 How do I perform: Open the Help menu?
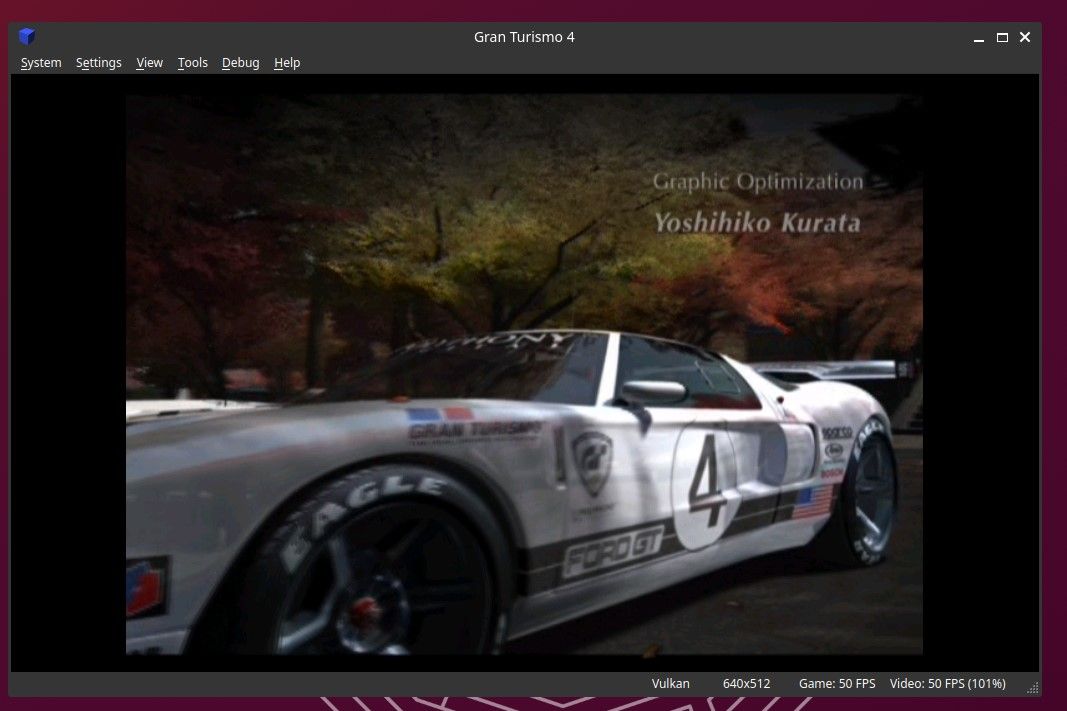point(286,63)
